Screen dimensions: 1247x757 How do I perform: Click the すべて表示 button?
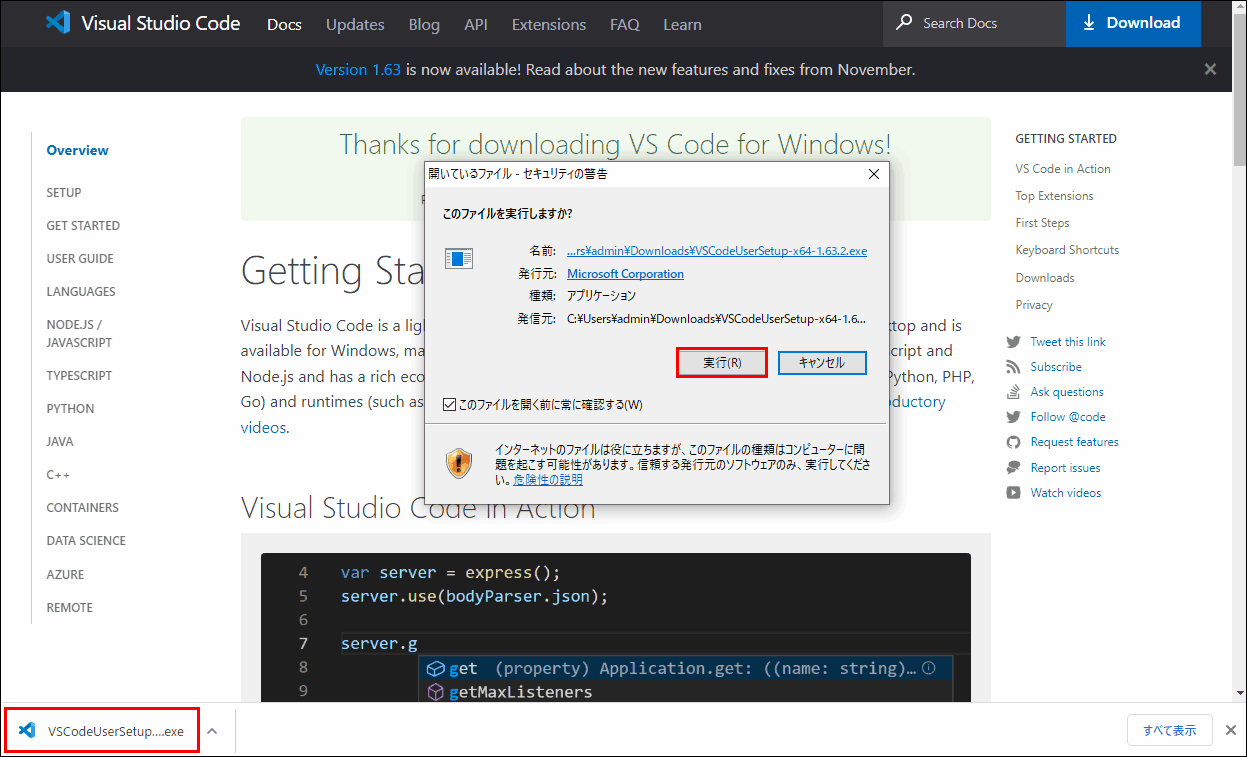click(1169, 730)
